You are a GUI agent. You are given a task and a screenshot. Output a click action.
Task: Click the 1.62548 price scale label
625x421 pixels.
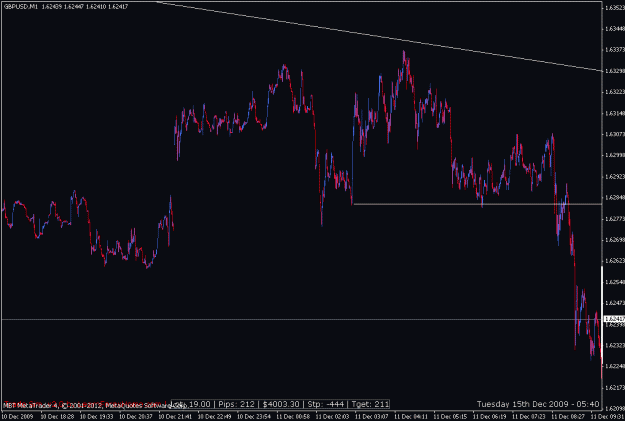615,282
